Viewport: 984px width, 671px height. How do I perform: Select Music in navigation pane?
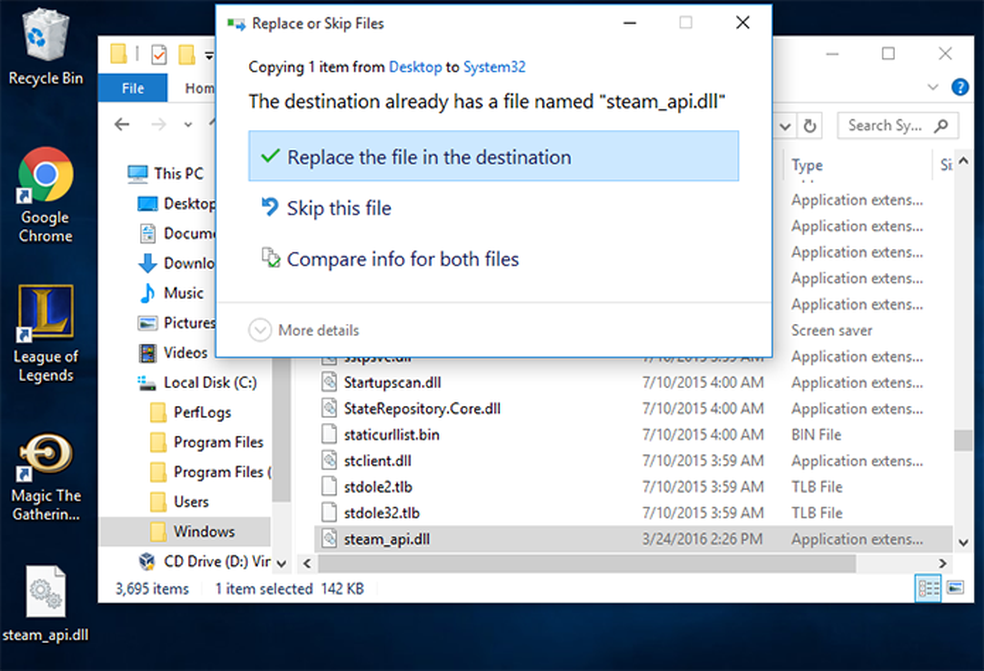click(x=171, y=293)
